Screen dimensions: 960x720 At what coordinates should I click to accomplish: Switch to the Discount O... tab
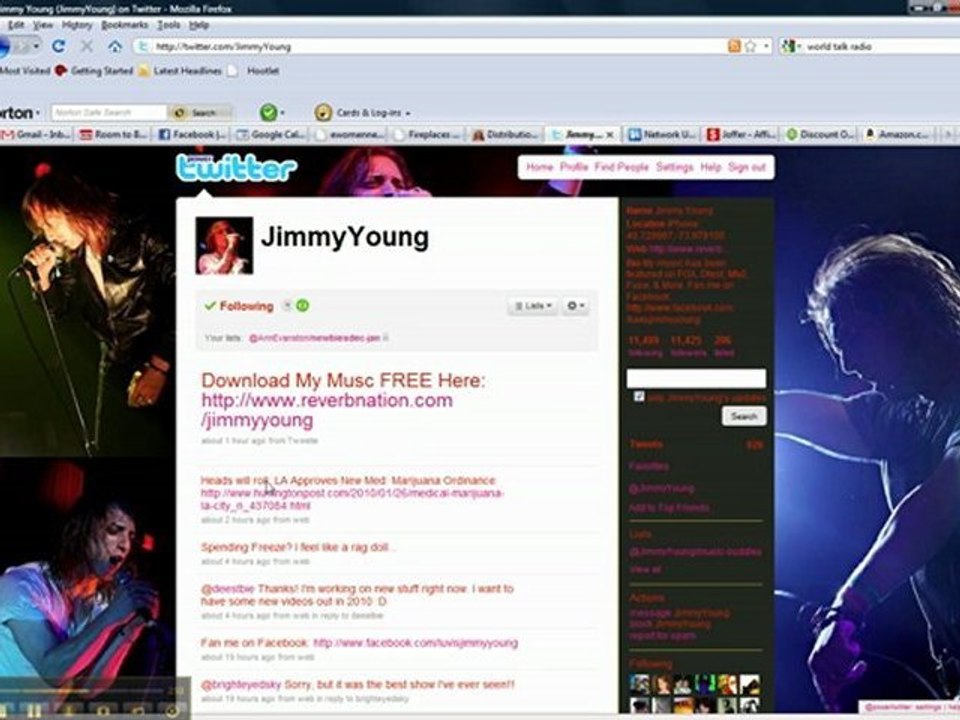(820, 134)
